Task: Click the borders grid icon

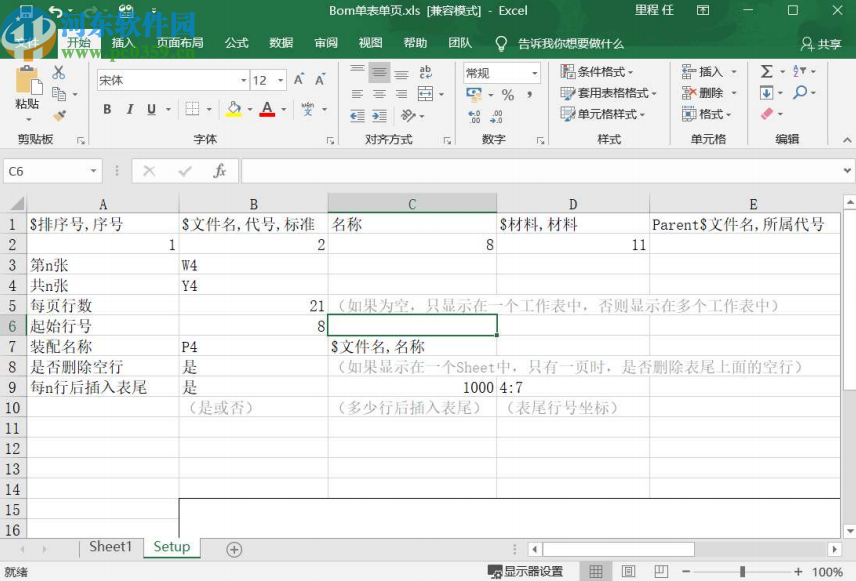Action: tap(192, 109)
